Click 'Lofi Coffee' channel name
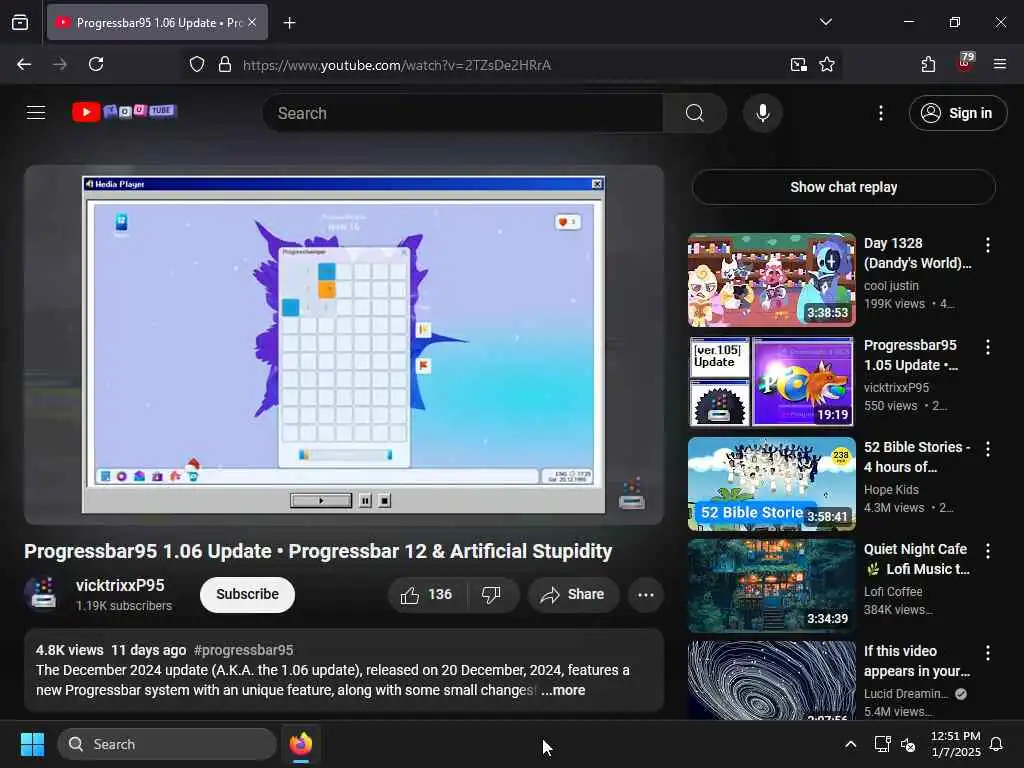This screenshot has height=768, width=1024. pos(893,591)
